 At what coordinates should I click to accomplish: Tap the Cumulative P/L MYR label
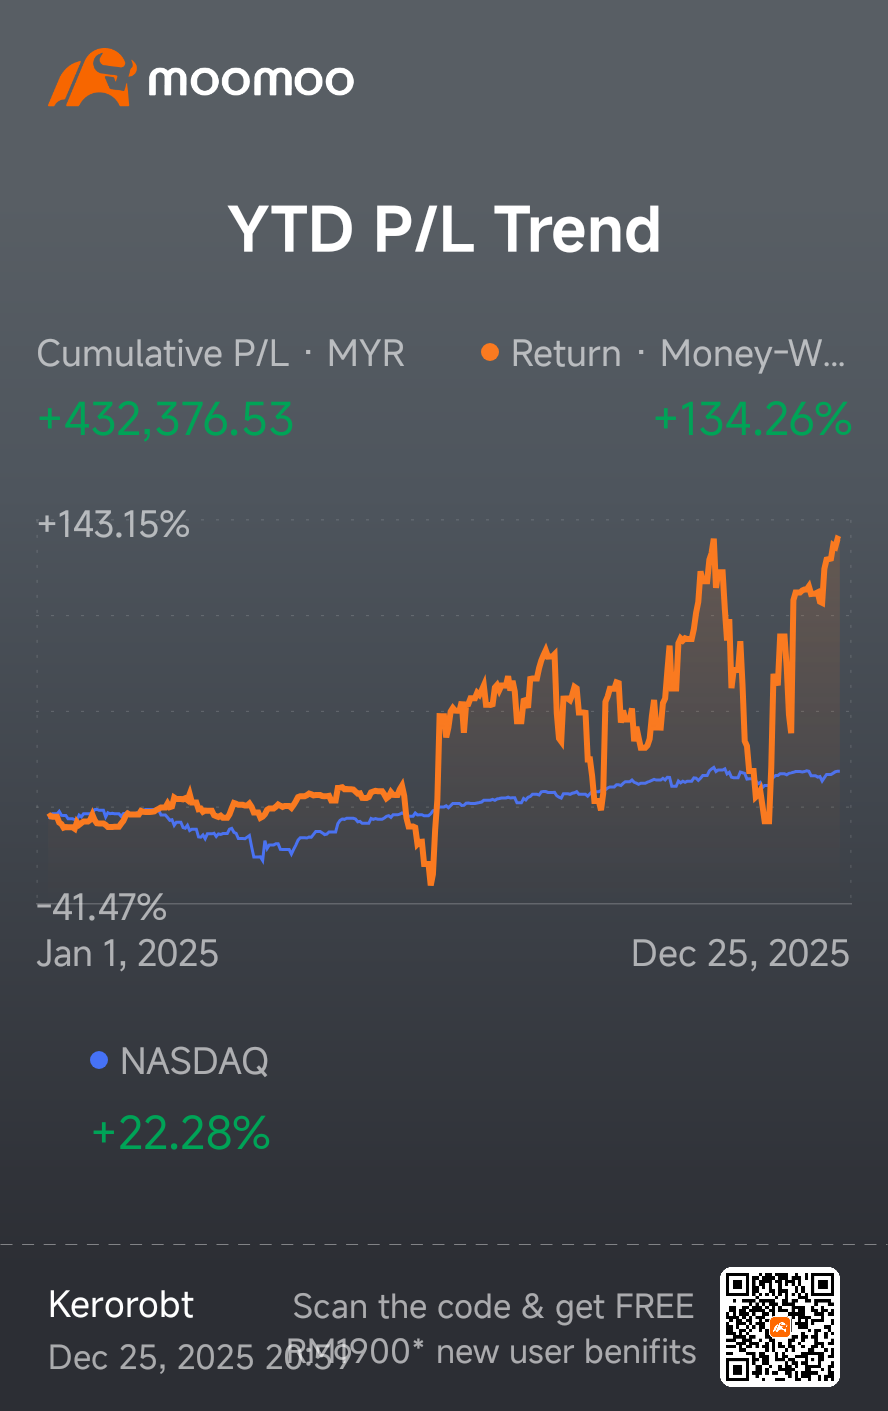[x=221, y=353]
